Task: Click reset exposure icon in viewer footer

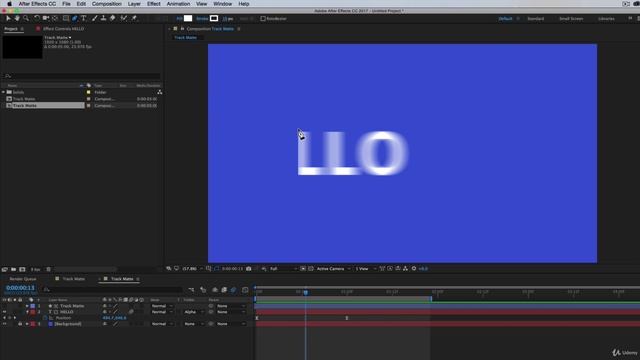Action: coord(414,269)
